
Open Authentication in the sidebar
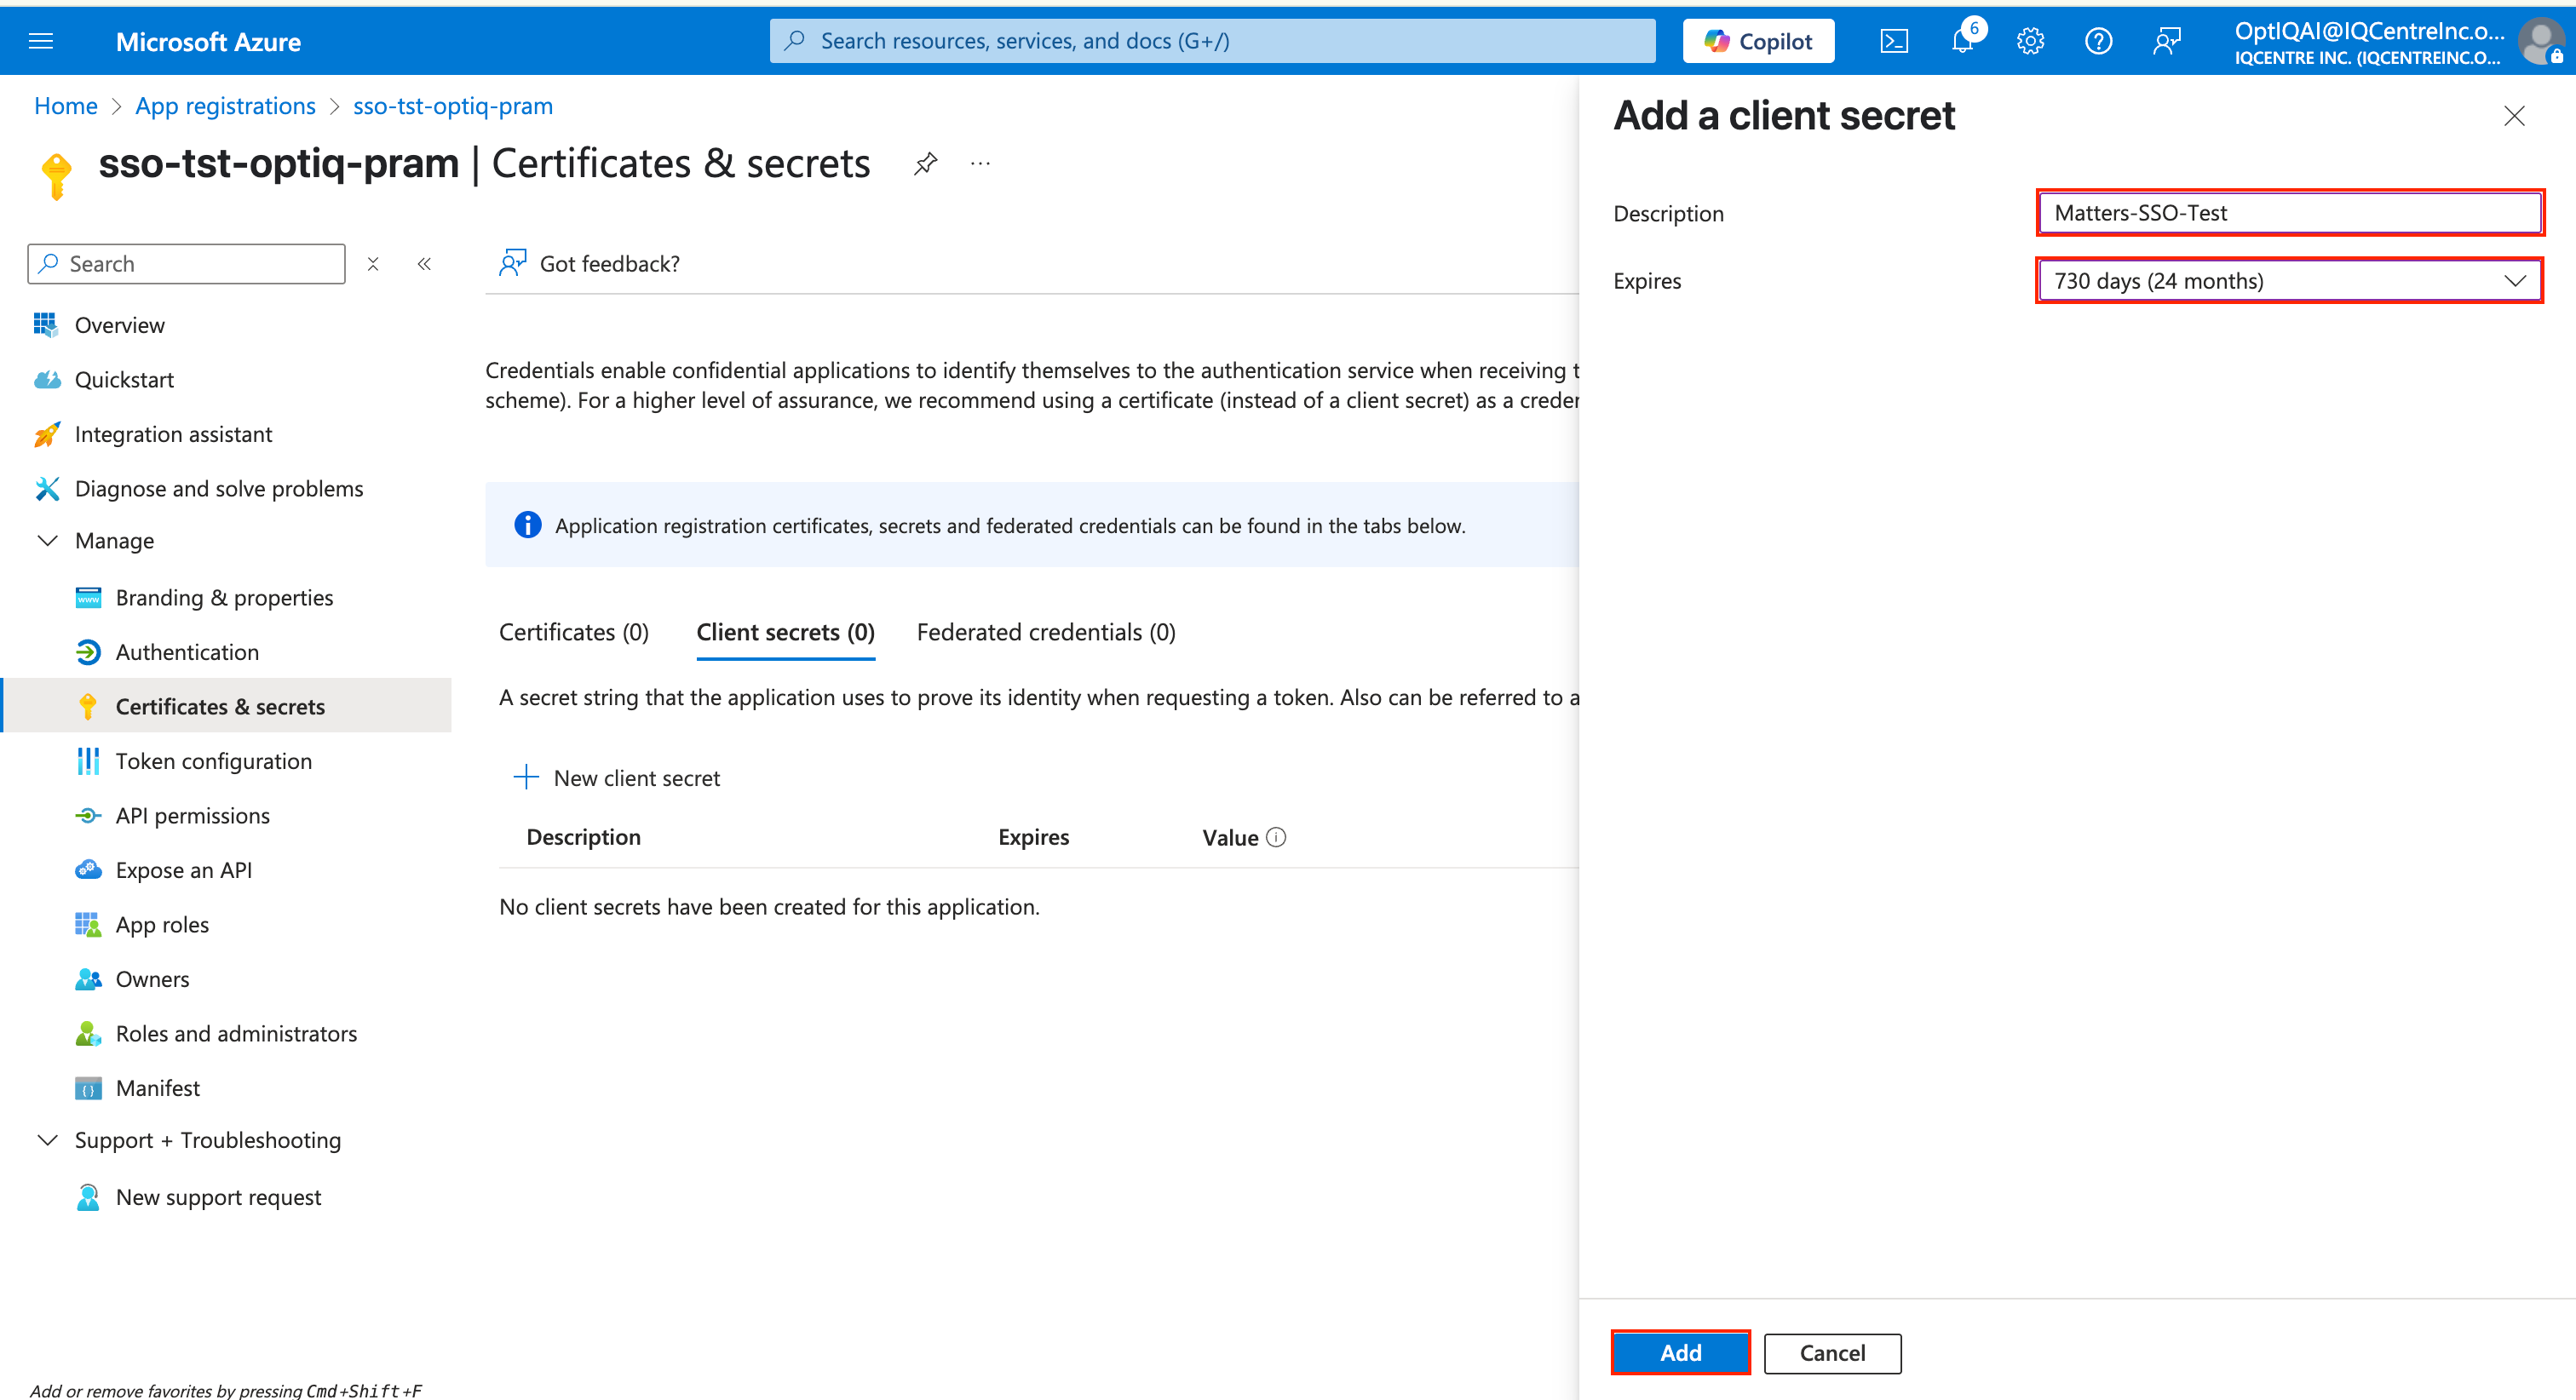pyautogui.click(x=188, y=652)
